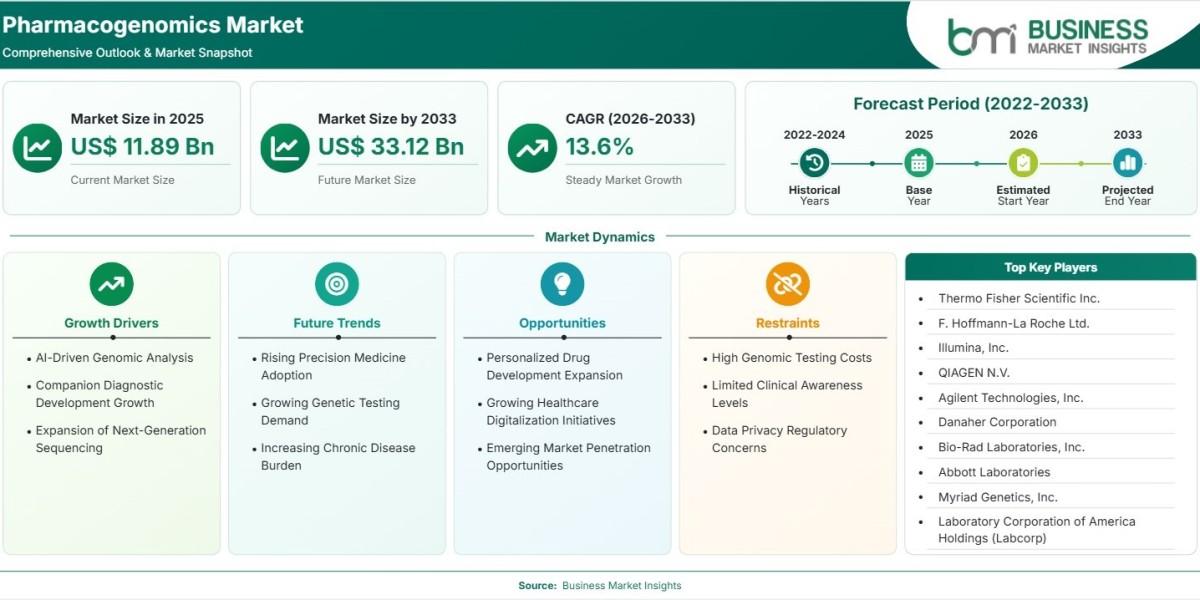The image size is (1200, 600).
Task: Click the BMI logo mark
Action: click(982, 37)
